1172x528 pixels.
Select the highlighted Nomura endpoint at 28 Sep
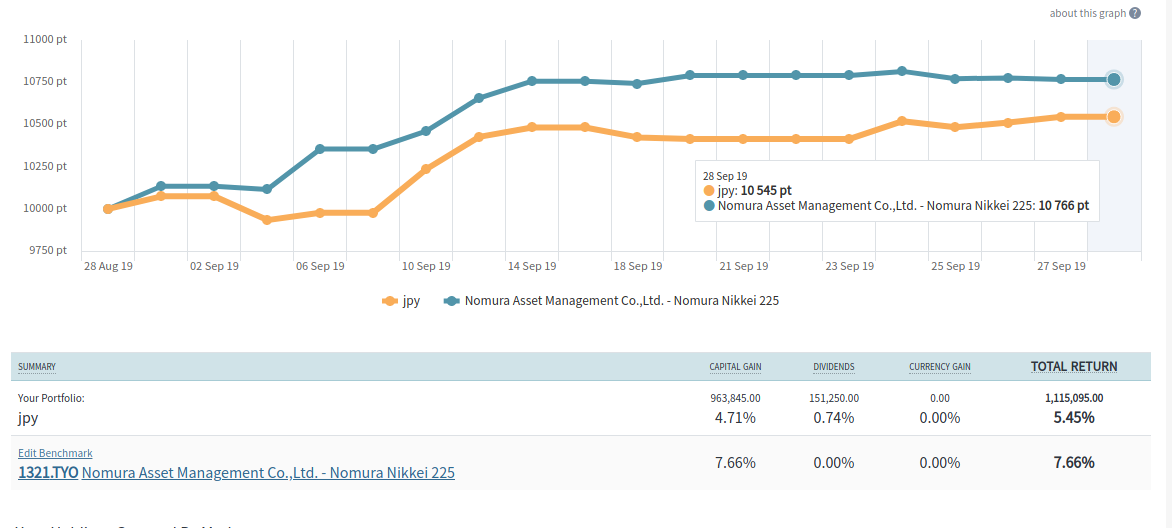(x=1113, y=79)
